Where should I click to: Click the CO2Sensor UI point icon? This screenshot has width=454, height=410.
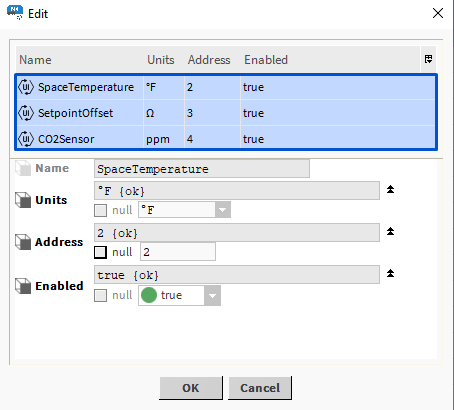[x=26, y=139]
